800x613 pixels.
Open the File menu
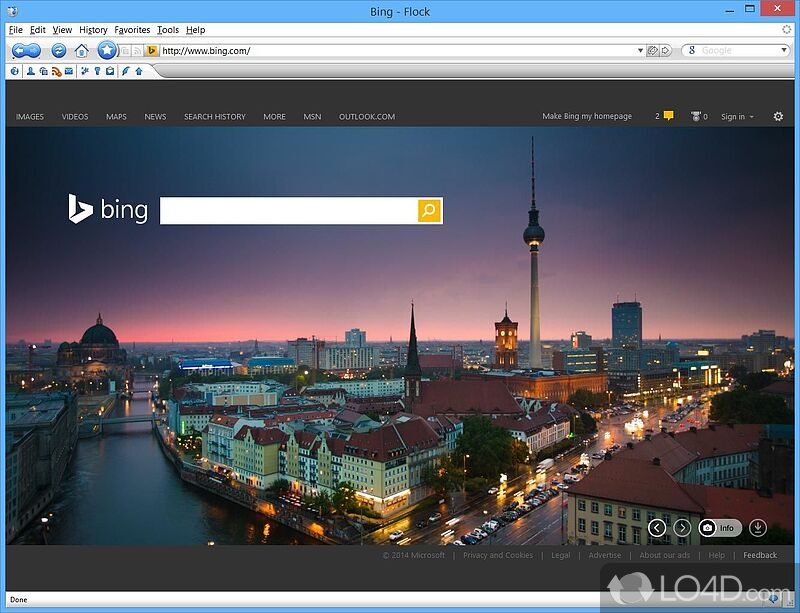tap(16, 30)
